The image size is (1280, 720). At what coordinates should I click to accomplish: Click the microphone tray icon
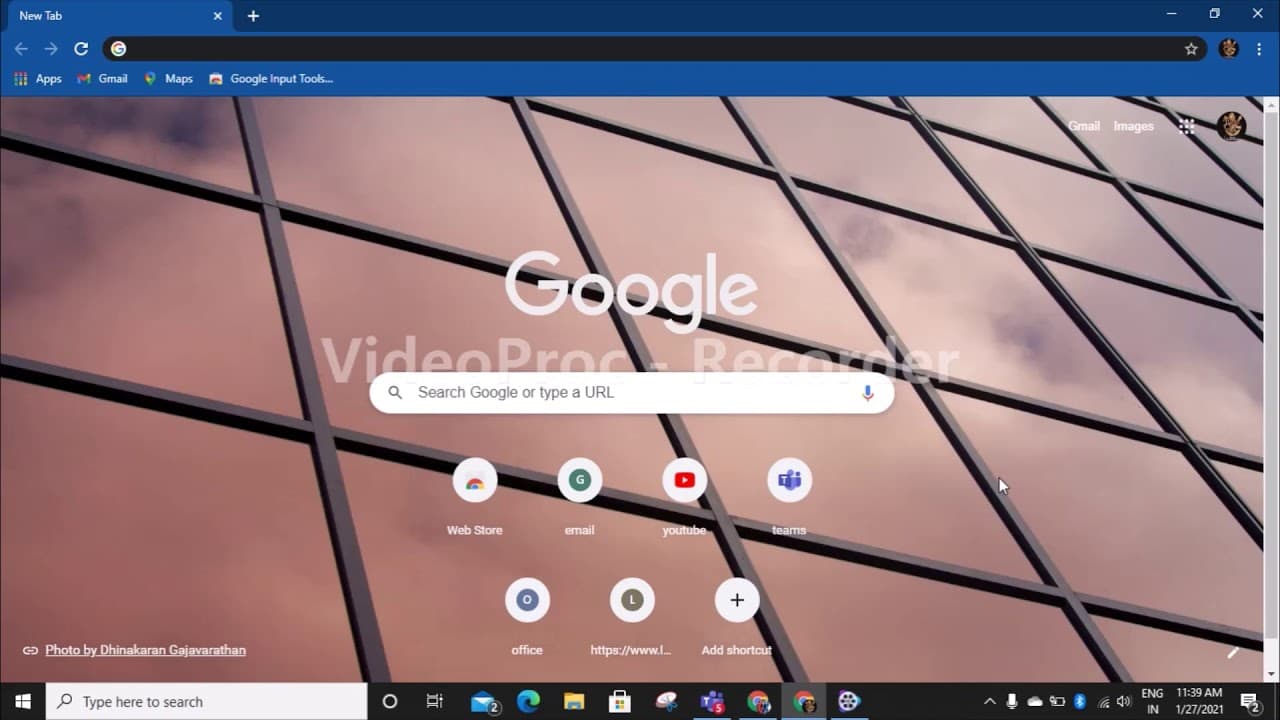[x=1012, y=701]
